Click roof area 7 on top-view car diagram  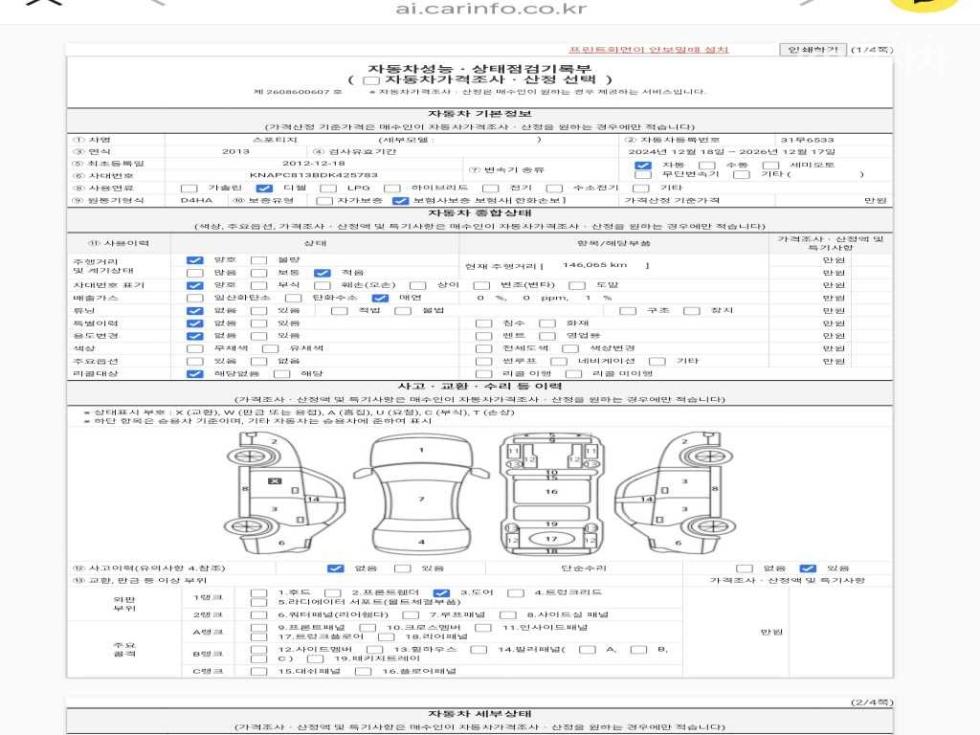click(421, 499)
